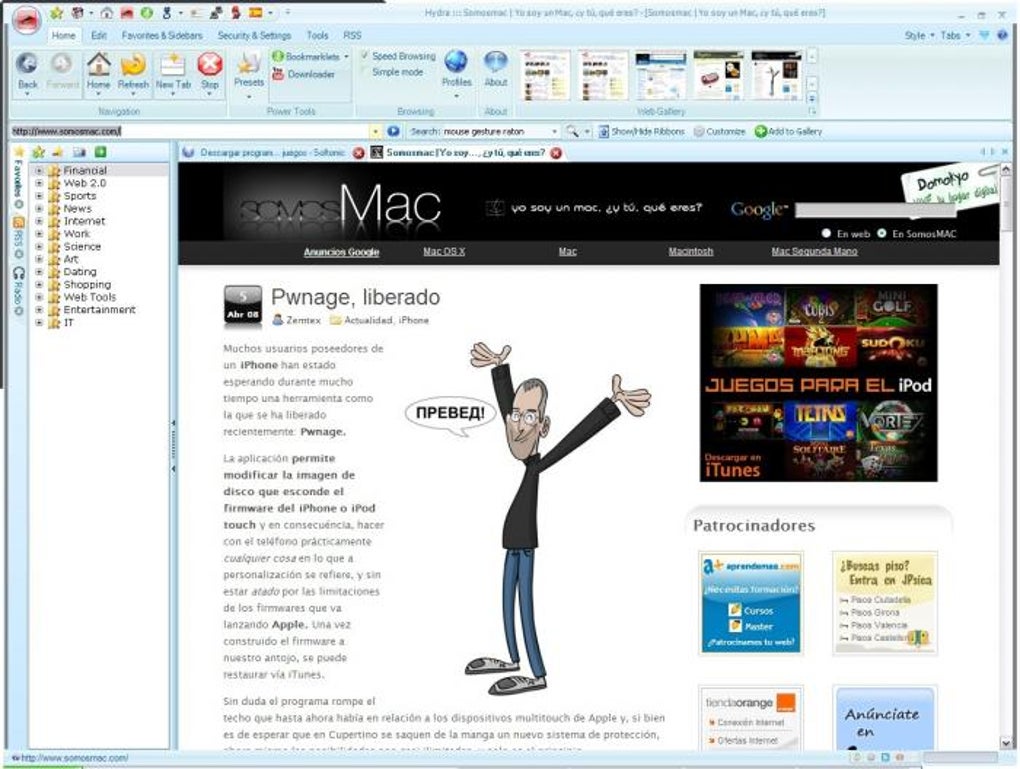Viewport: 1020px width, 769px height.
Task: Open the Profiles globe icon
Action: pyautogui.click(x=456, y=62)
